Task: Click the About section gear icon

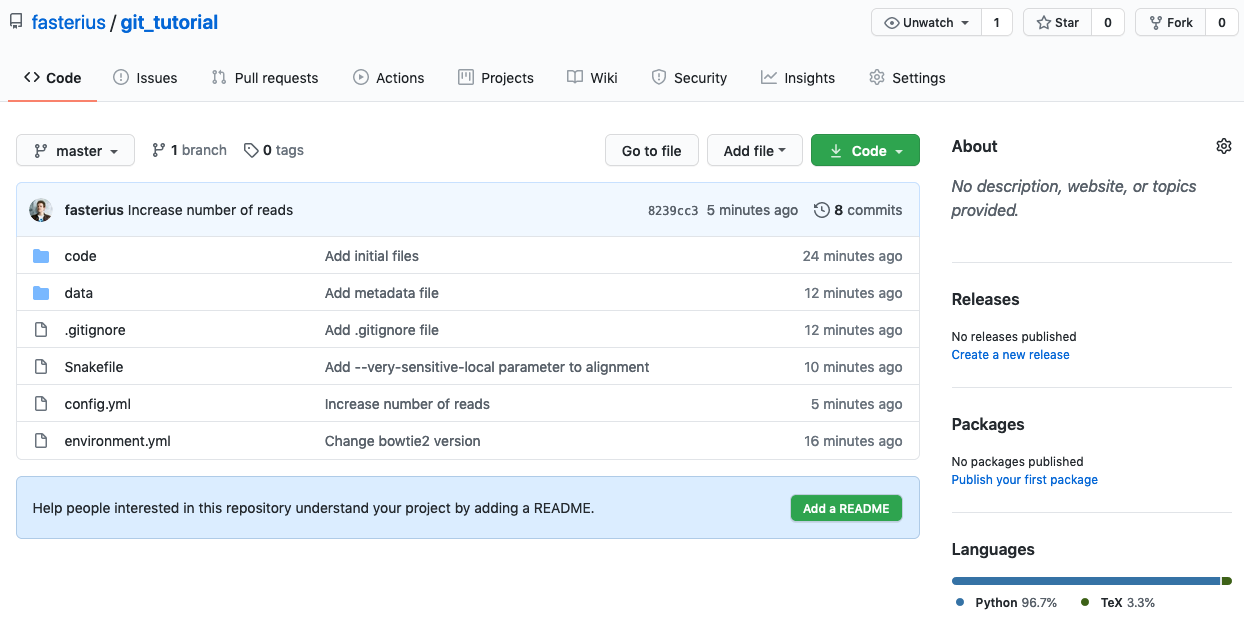Action: pos(1224,146)
